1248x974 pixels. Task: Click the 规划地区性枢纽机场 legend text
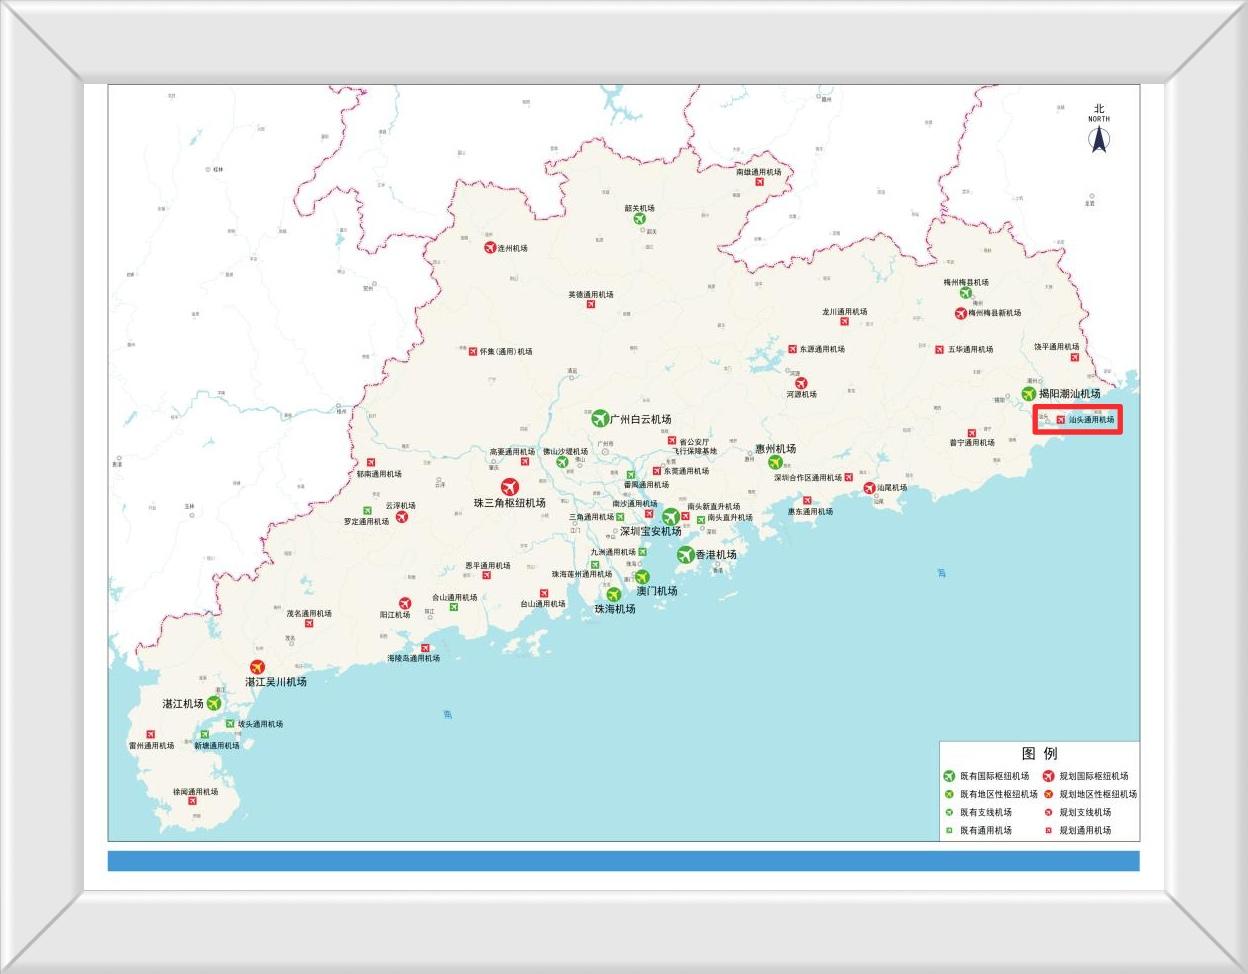[x=1098, y=794]
